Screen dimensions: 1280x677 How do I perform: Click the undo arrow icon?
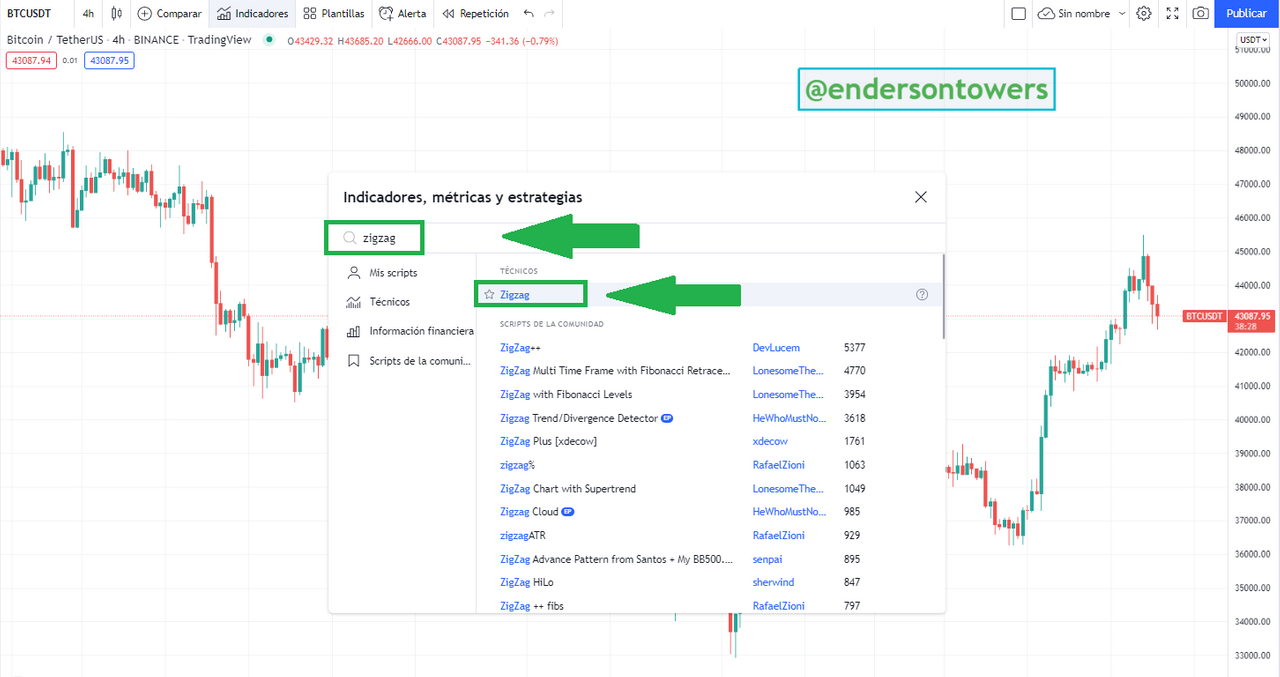(528, 14)
